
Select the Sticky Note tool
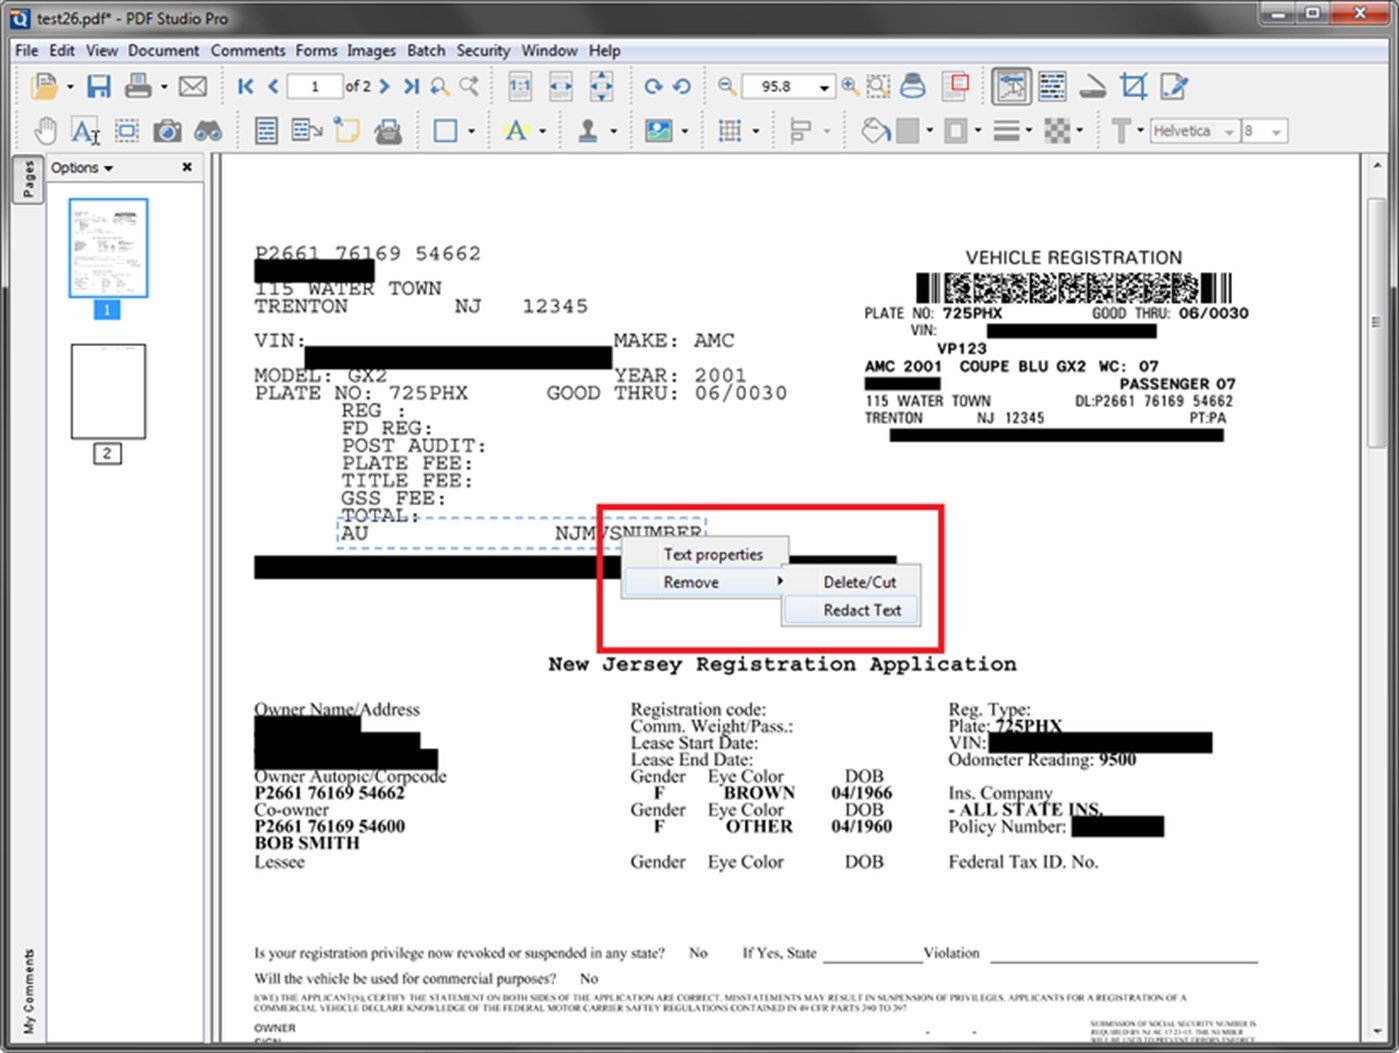click(x=346, y=131)
